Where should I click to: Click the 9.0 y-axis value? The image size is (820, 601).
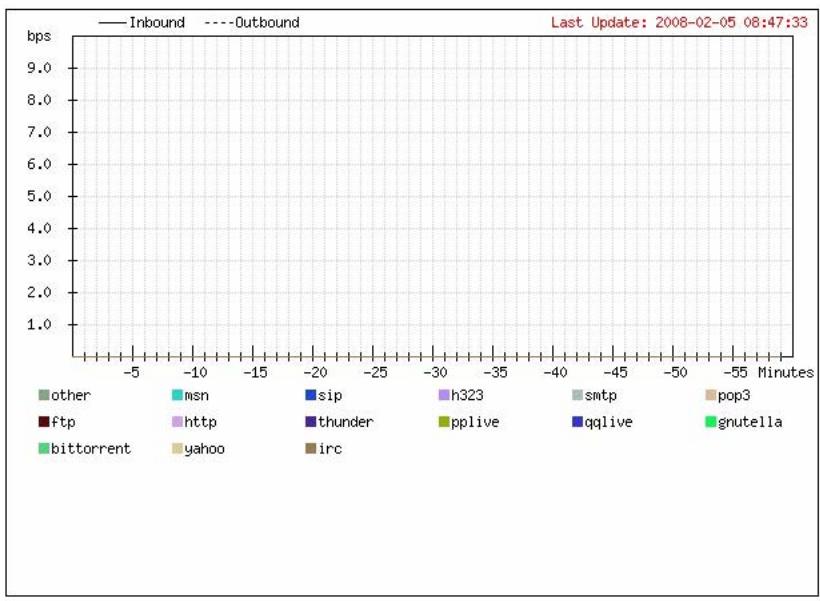[39, 68]
